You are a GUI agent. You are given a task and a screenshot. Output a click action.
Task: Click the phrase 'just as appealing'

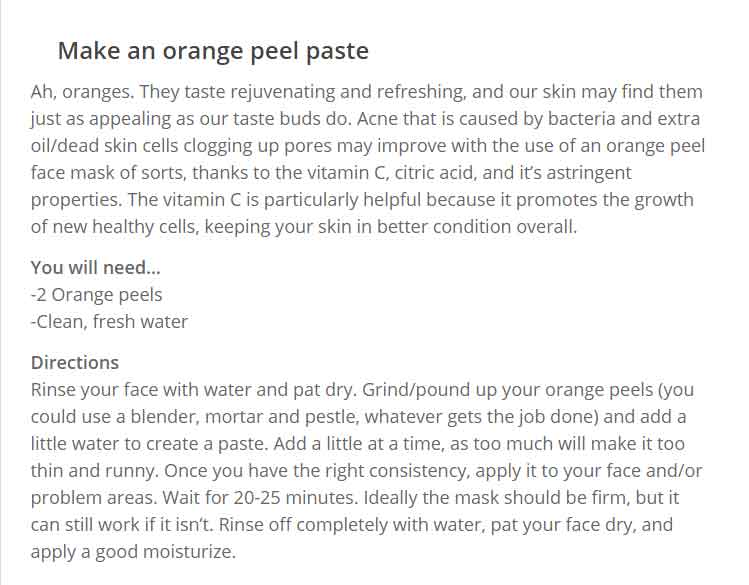click(100, 119)
